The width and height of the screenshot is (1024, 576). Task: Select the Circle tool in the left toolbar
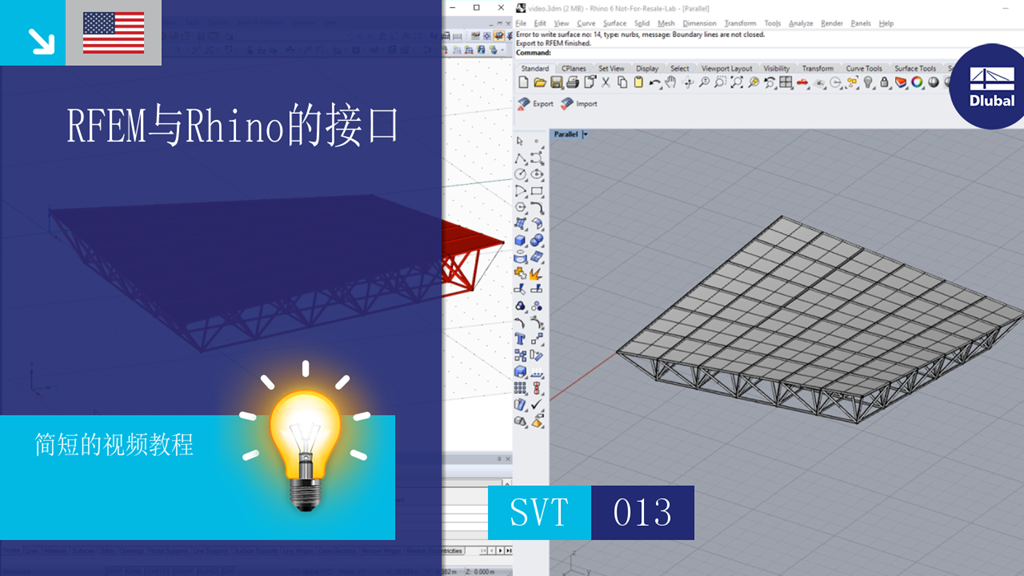tap(520, 174)
